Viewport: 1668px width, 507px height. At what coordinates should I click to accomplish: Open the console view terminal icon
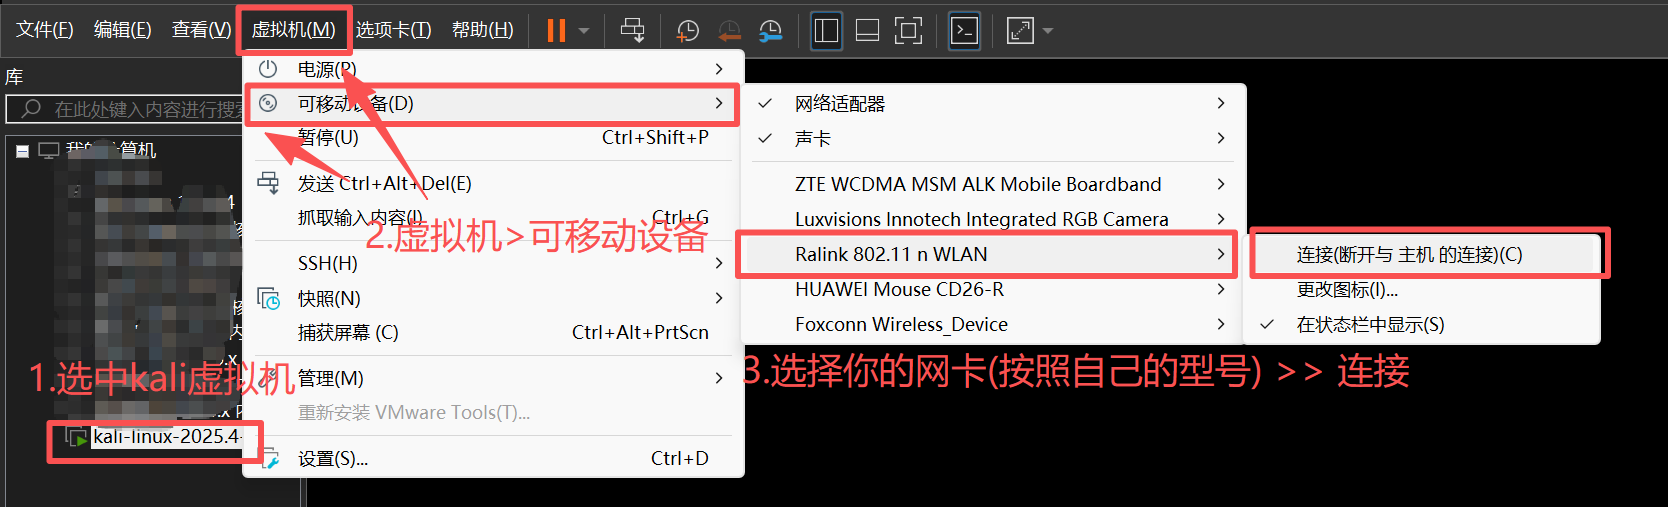[x=964, y=30]
